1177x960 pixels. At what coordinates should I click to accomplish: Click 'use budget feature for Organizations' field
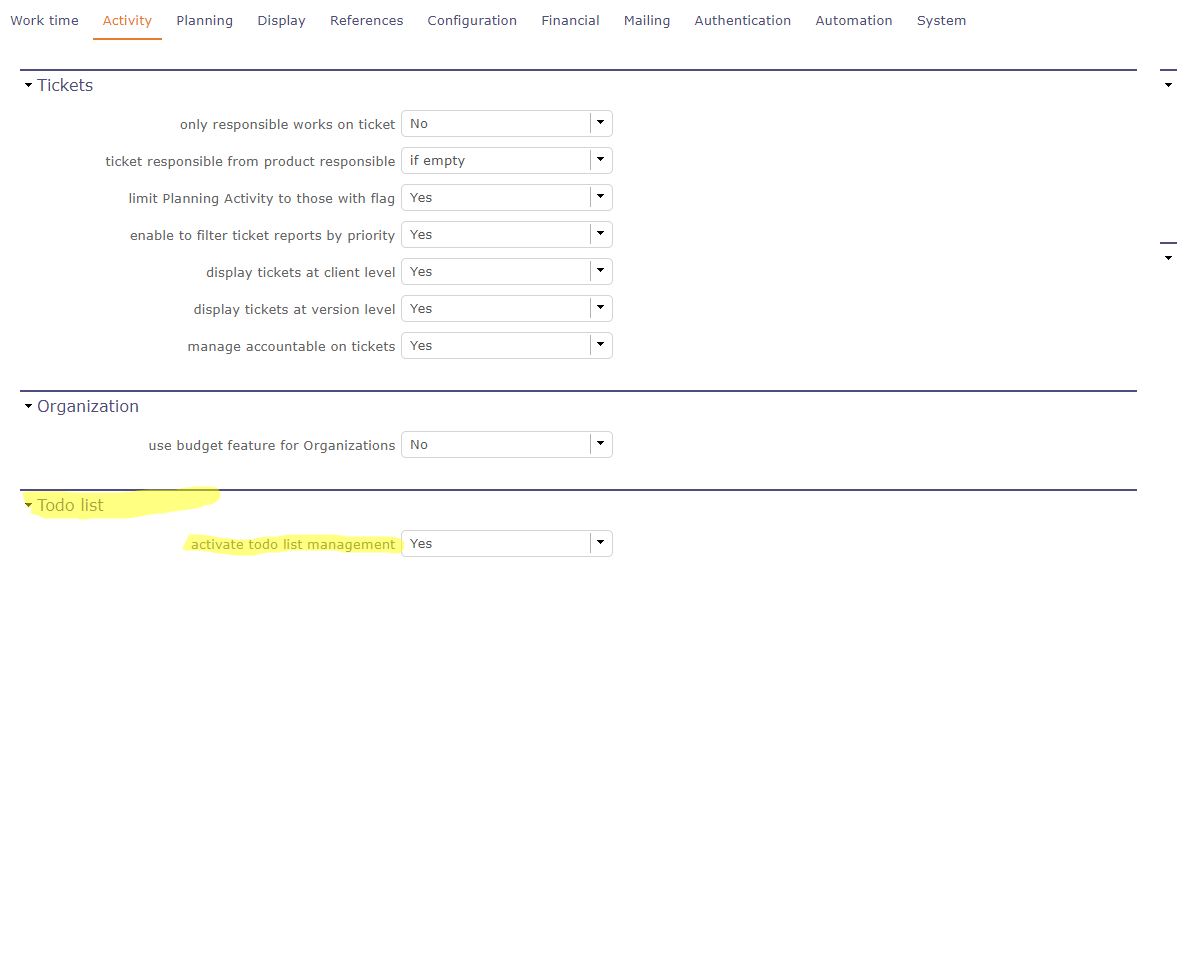pos(496,445)
